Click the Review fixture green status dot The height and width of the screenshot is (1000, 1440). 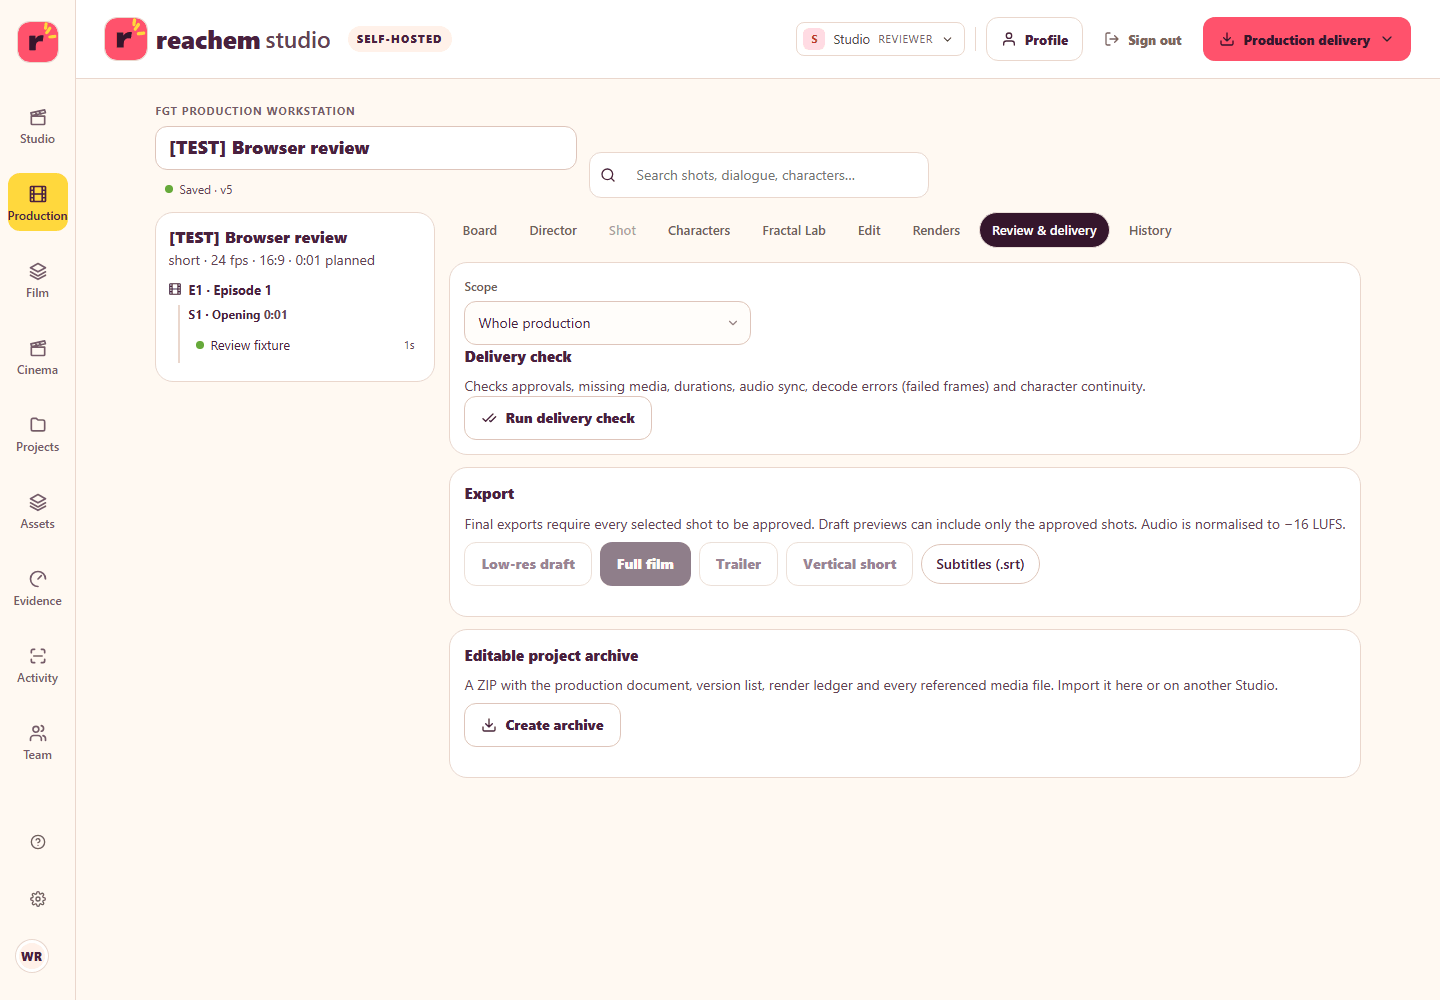[x=200, y=345]
